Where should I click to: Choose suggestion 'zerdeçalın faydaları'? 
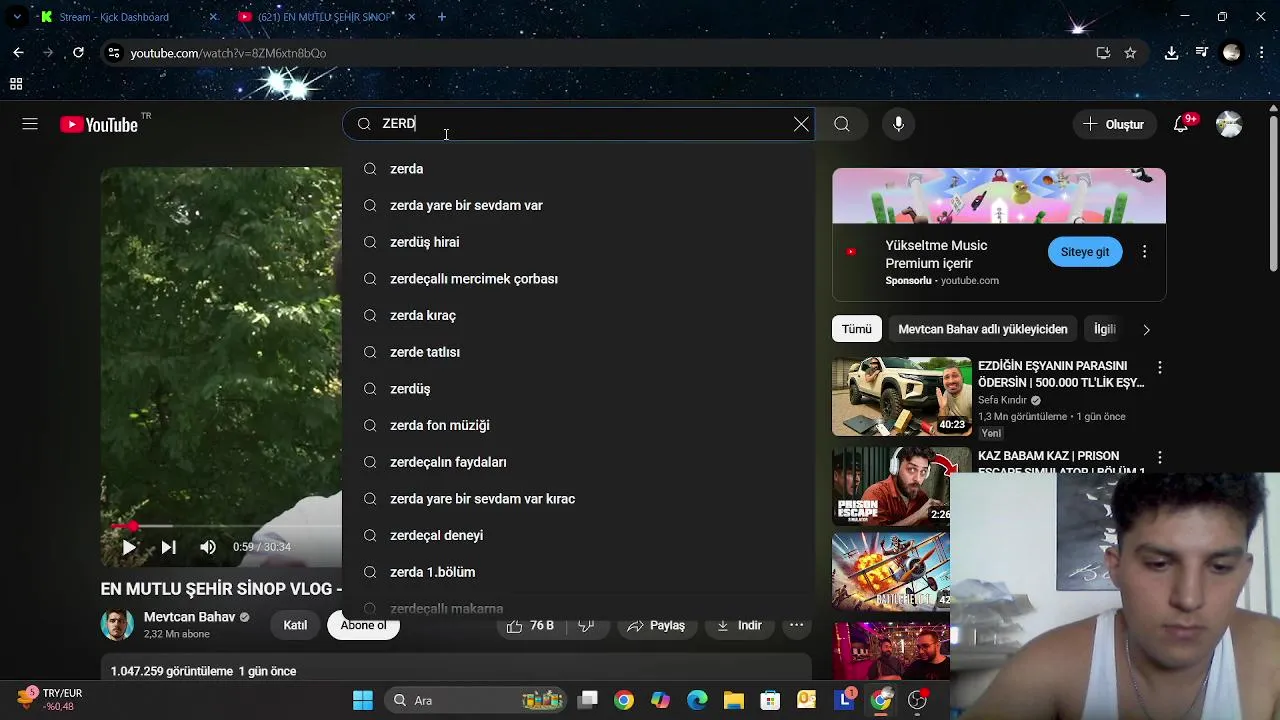(x=578, y=462)
